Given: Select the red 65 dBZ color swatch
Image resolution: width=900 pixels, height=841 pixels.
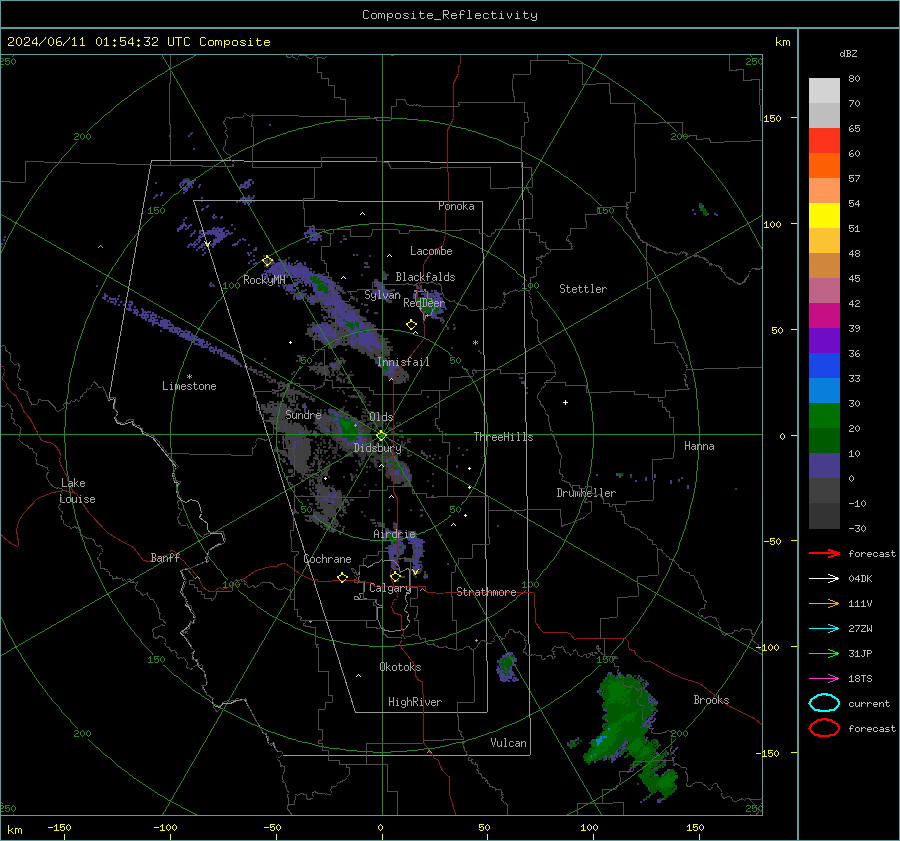Looking at the screenshot, I should (824, 140).
